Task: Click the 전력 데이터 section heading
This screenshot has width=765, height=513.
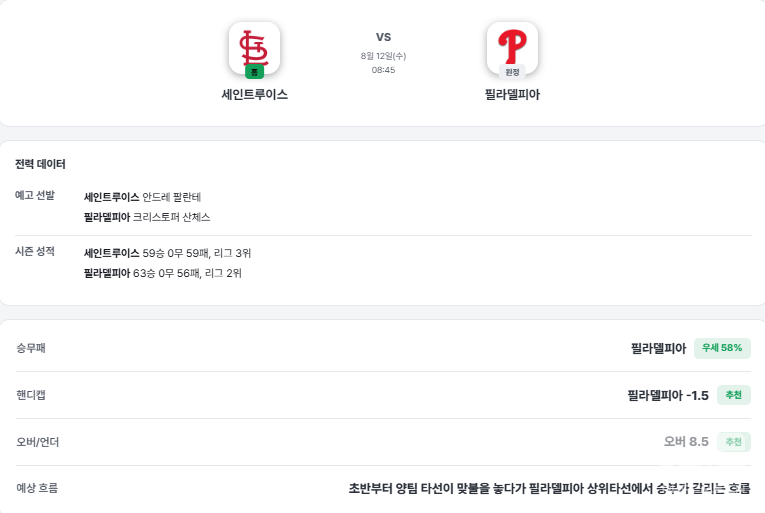Action: pos(40,164)
